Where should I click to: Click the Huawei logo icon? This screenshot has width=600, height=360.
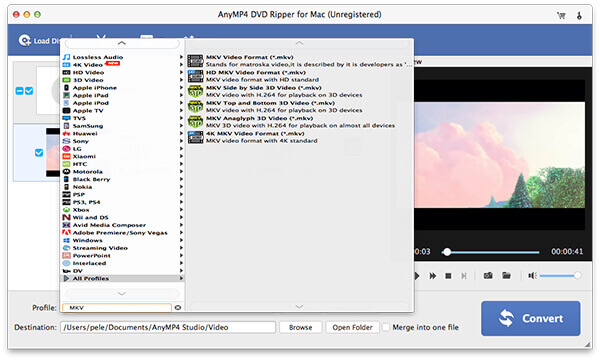click(x=66, y=134)
